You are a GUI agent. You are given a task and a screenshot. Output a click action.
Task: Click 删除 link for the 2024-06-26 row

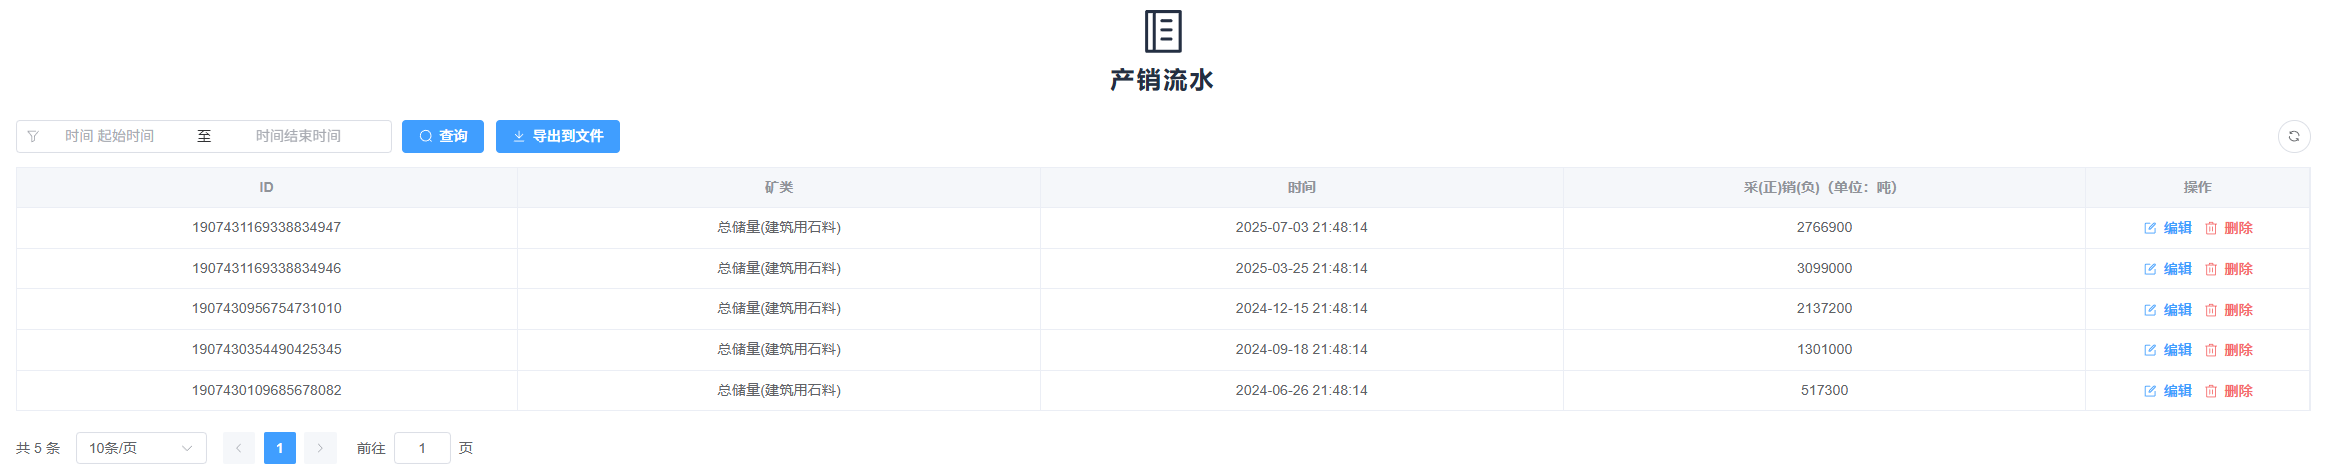2238,391
